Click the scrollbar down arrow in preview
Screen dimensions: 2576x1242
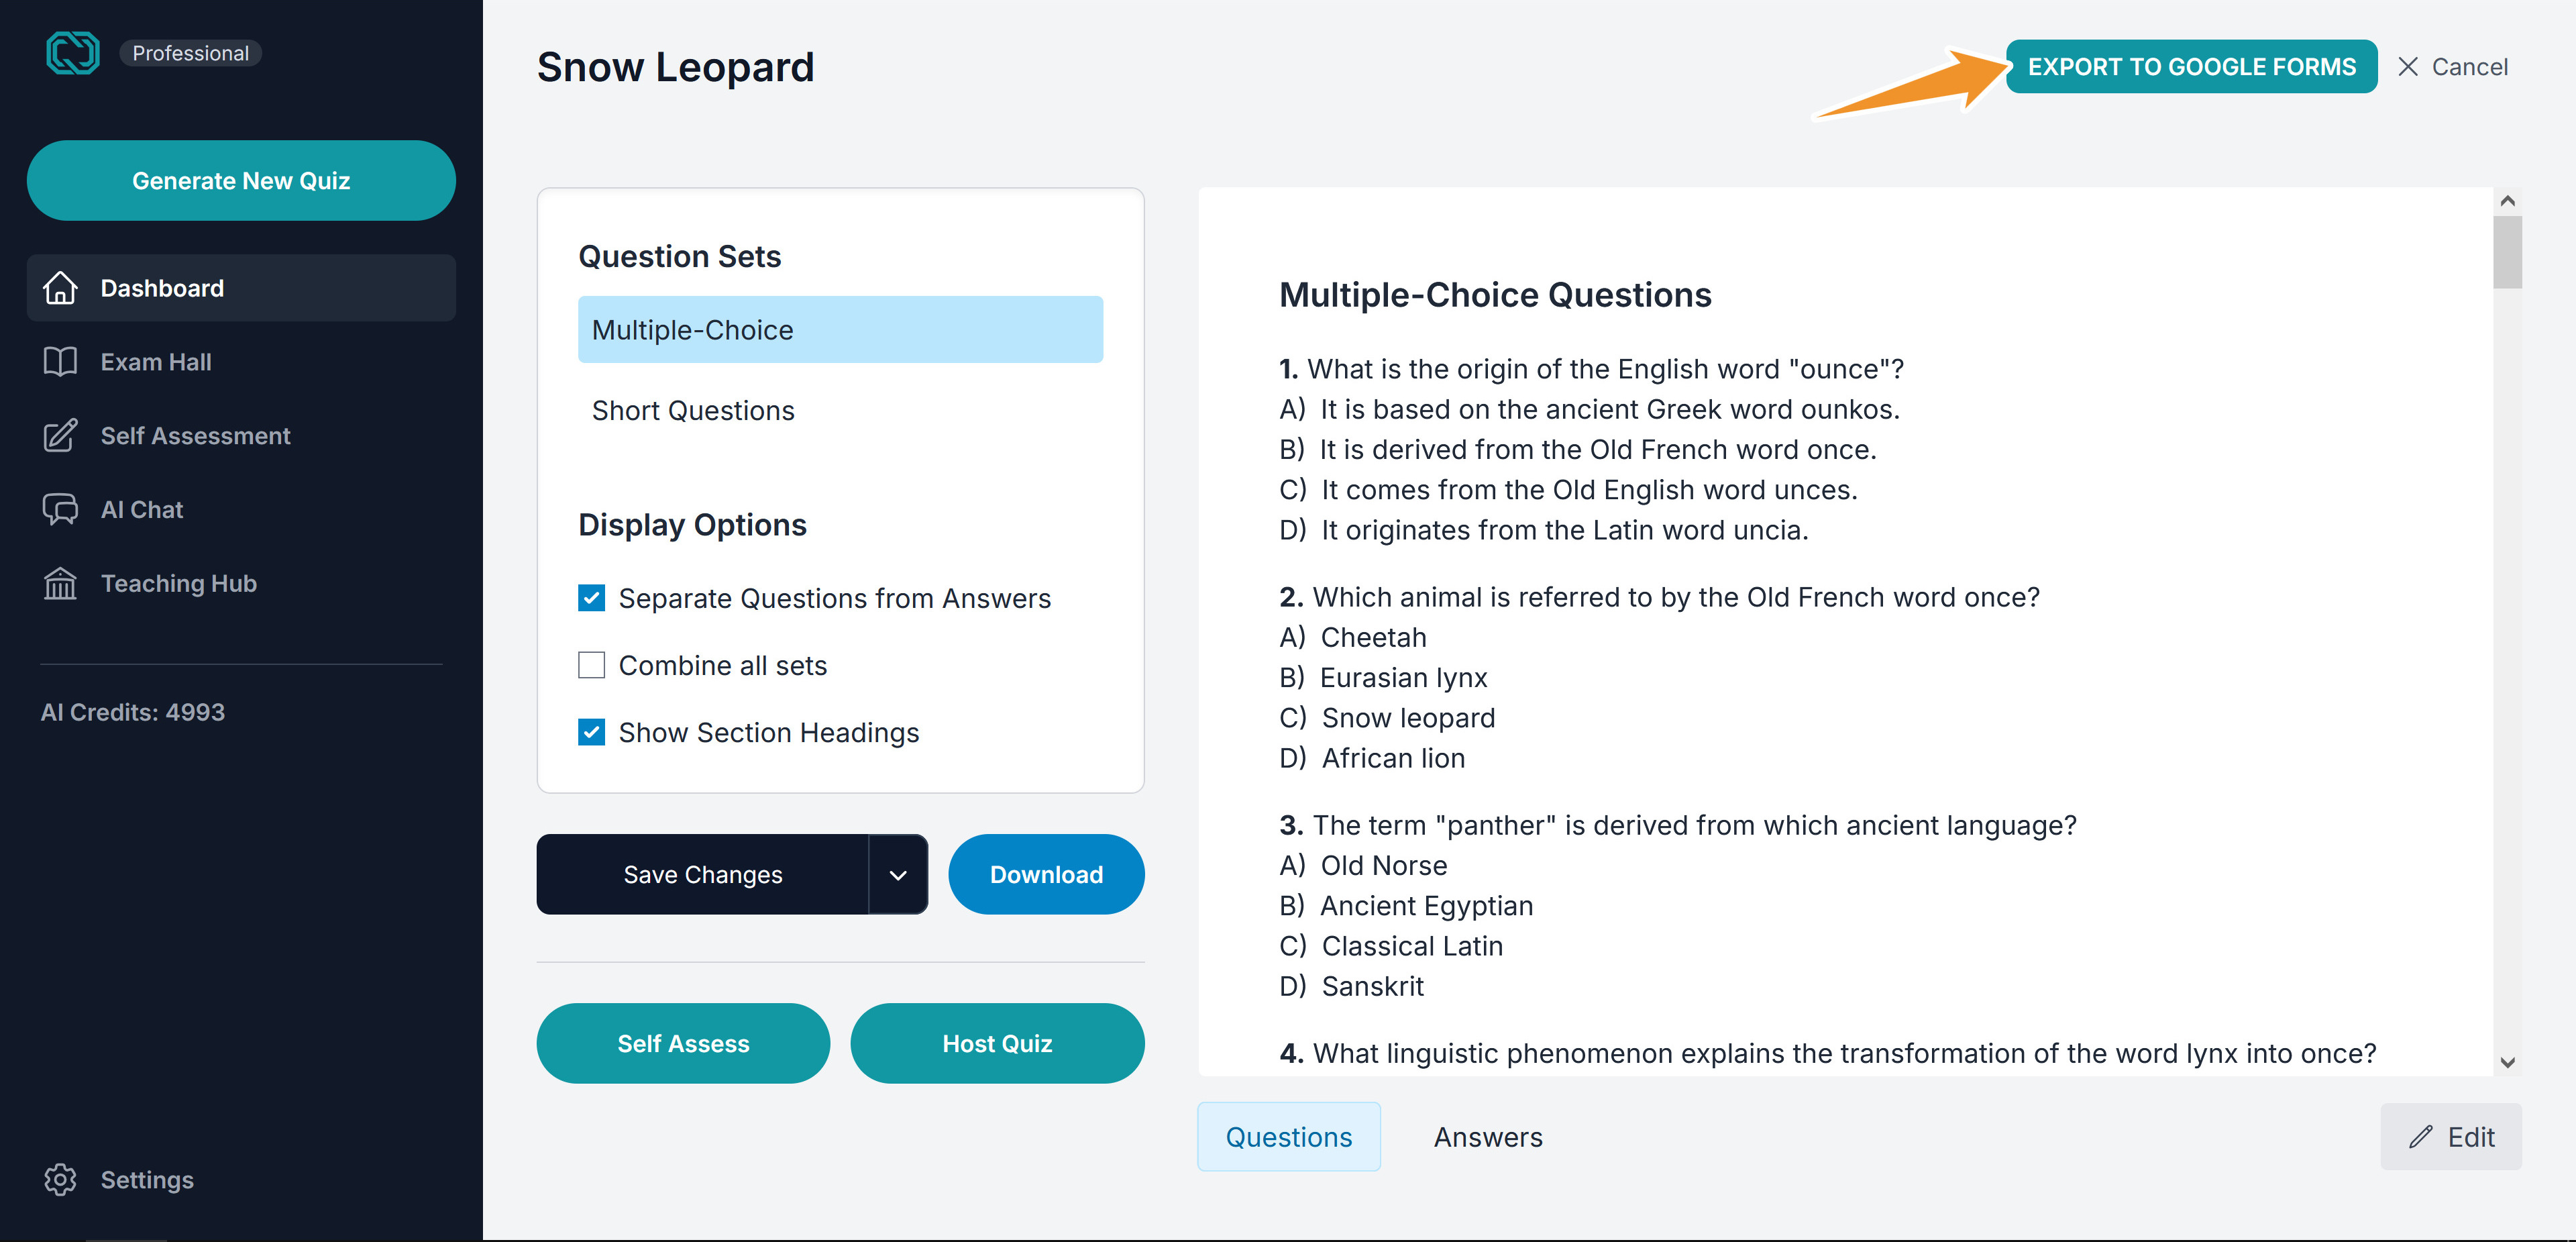tap(2507, 1062)
